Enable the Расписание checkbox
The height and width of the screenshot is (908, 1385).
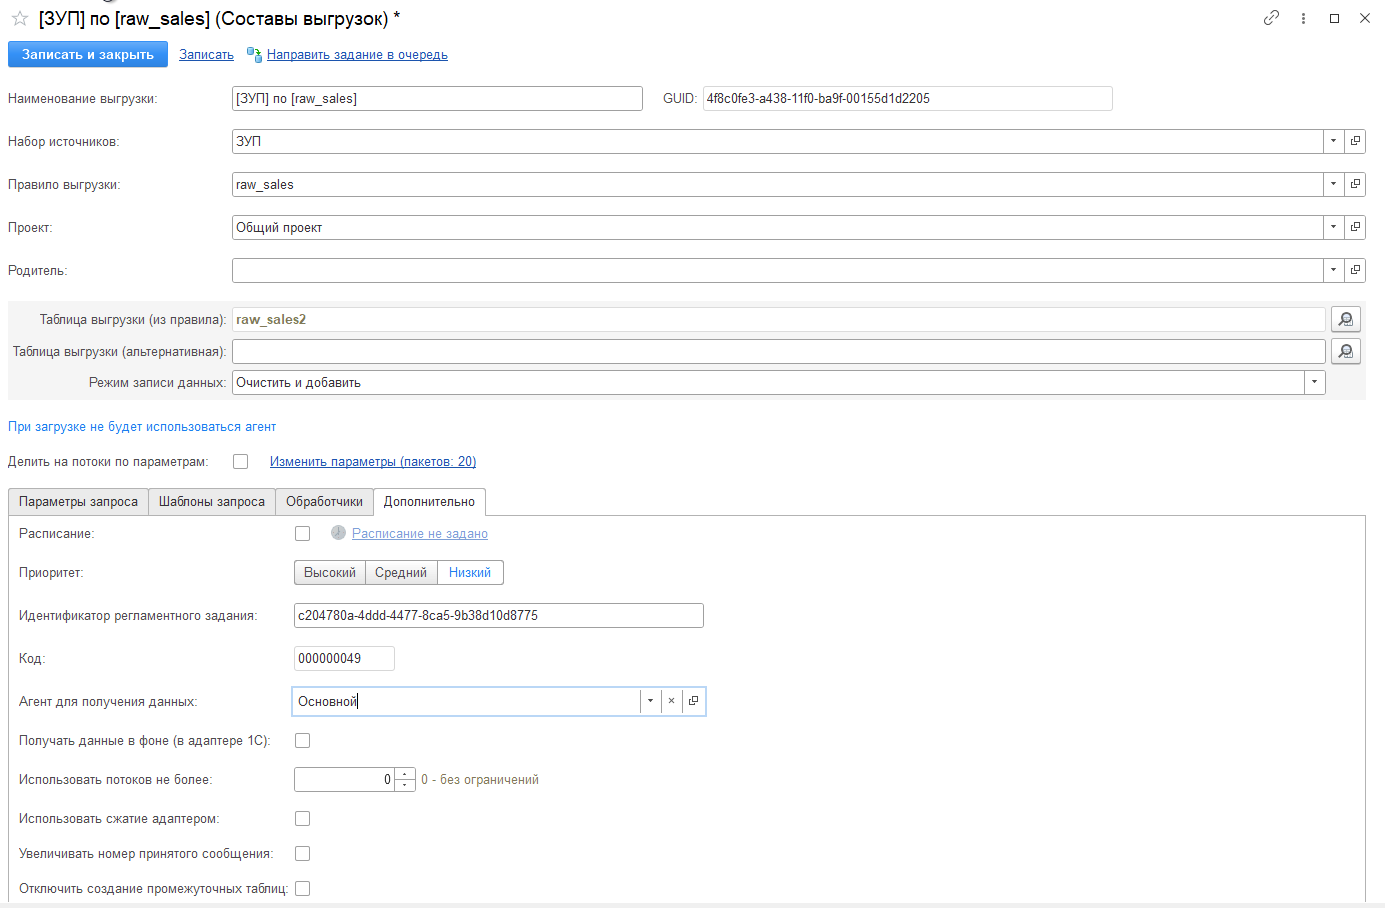[x=302, y=534]
